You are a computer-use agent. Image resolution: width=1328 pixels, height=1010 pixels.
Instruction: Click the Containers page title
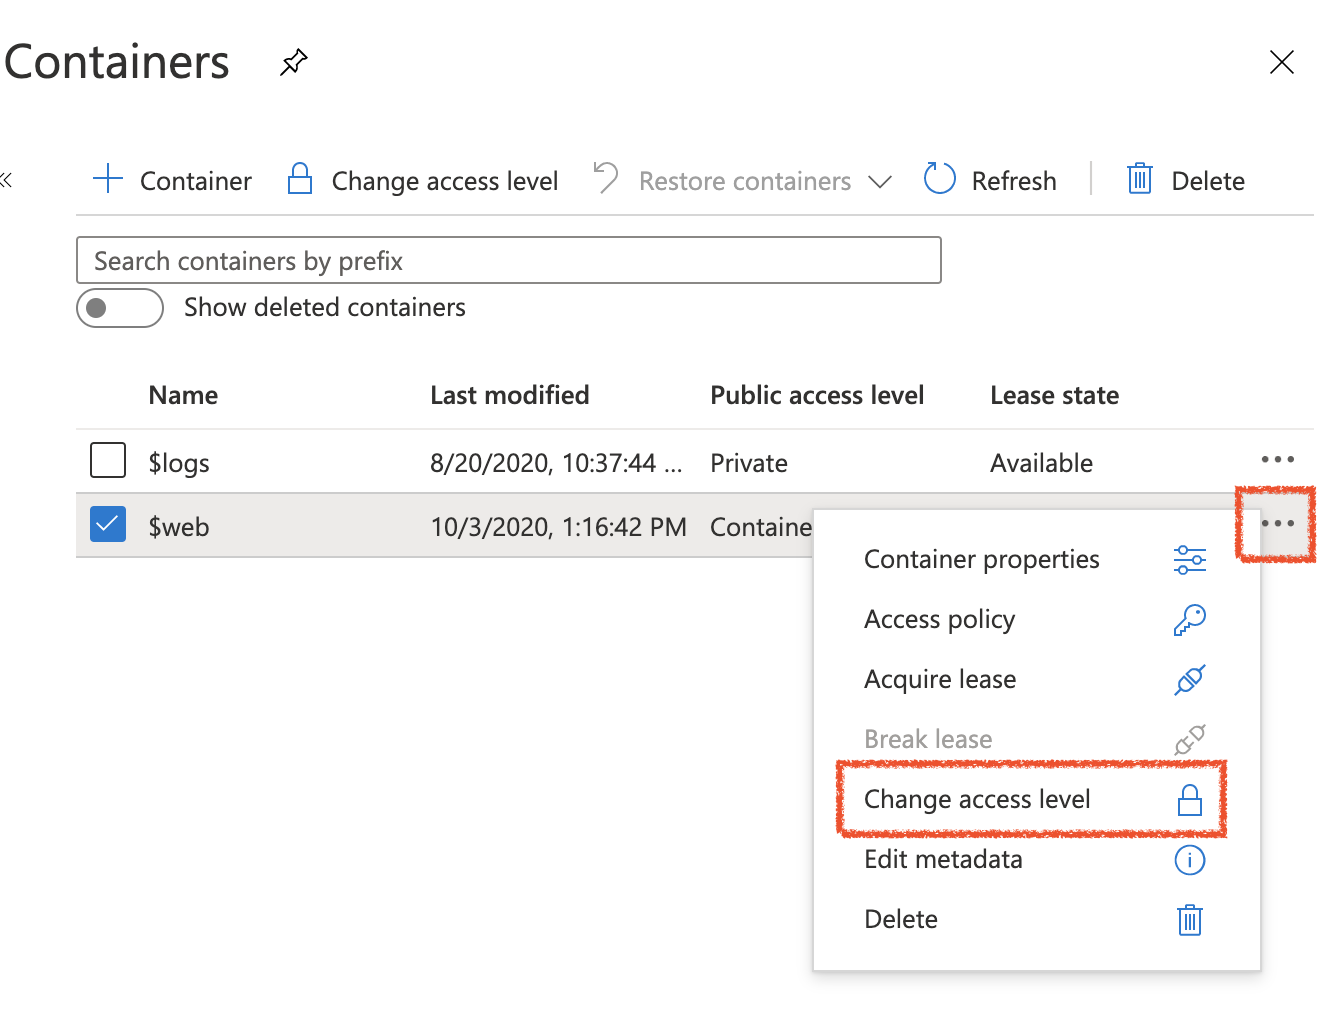(117, 62)
